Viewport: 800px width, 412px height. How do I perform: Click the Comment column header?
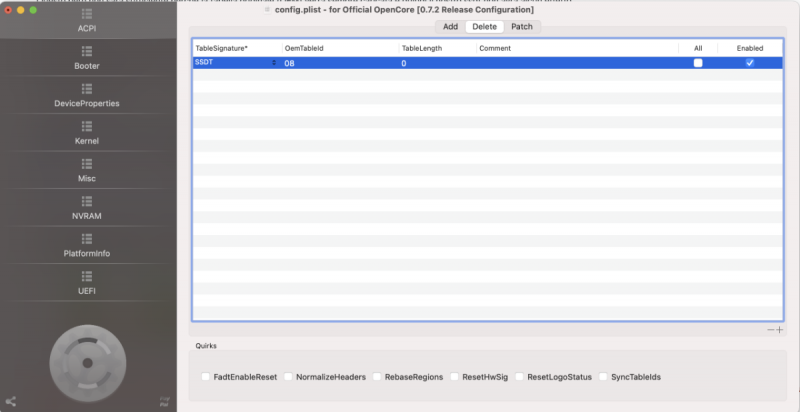click(578, 48)
